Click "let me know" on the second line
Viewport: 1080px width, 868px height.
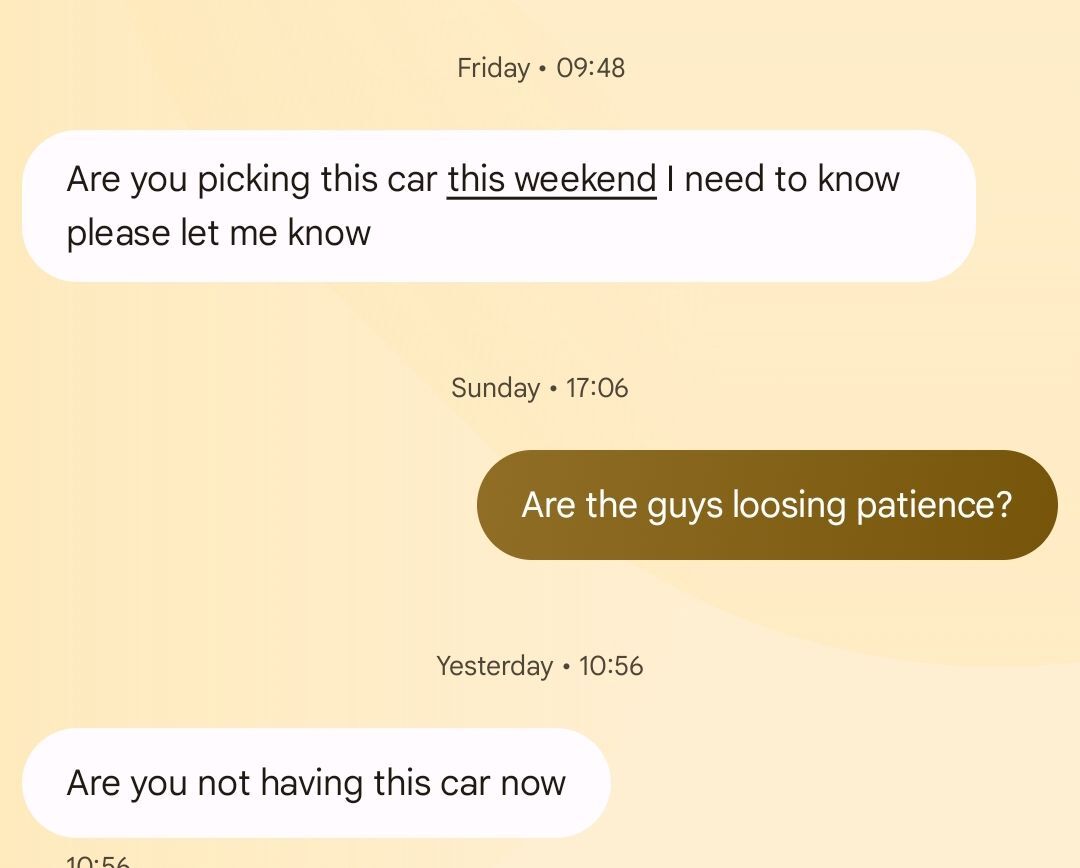click(x=276, y=233)
